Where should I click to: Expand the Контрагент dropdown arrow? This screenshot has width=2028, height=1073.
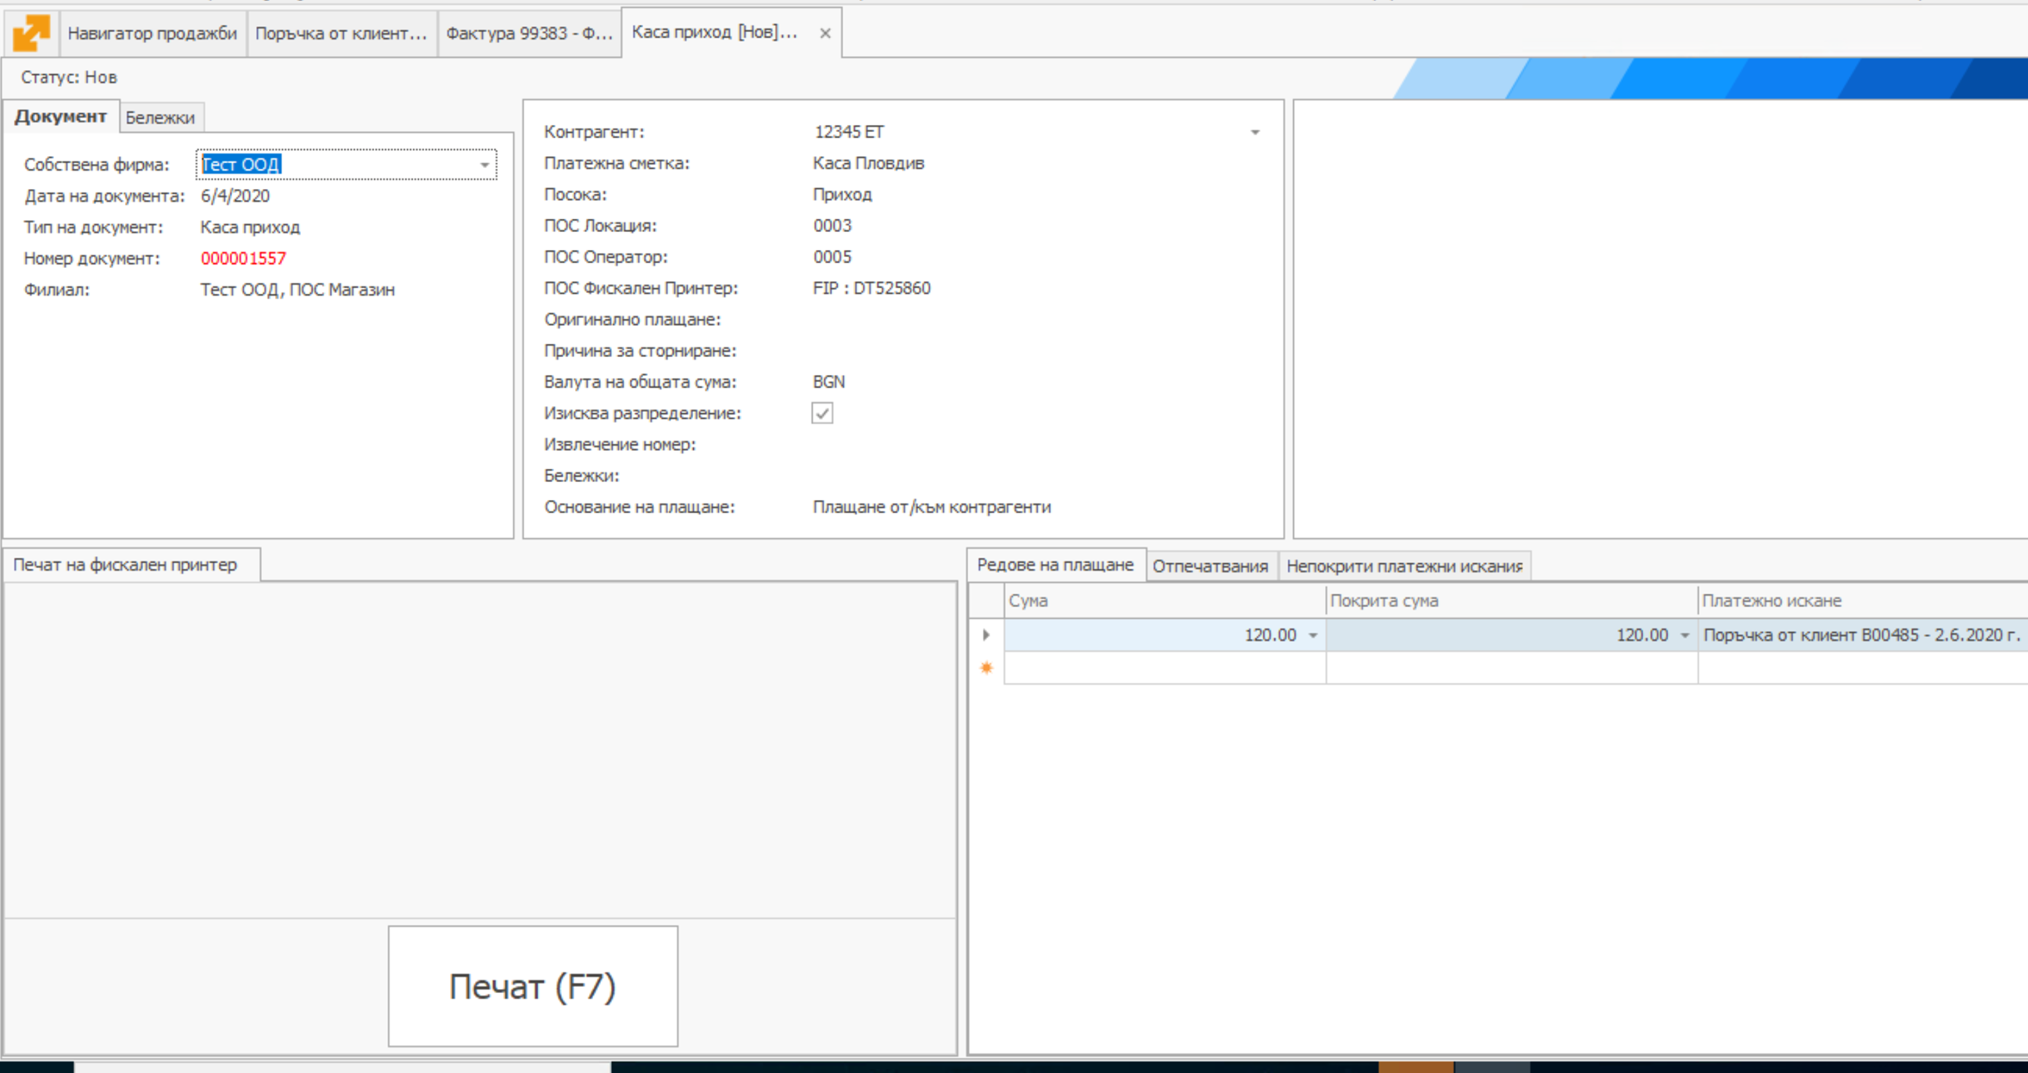click(1255, 132)
